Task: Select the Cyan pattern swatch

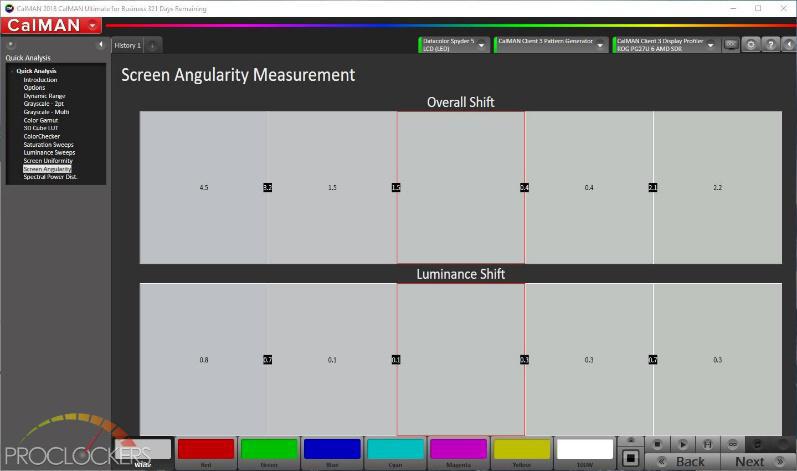Action: 395,453
